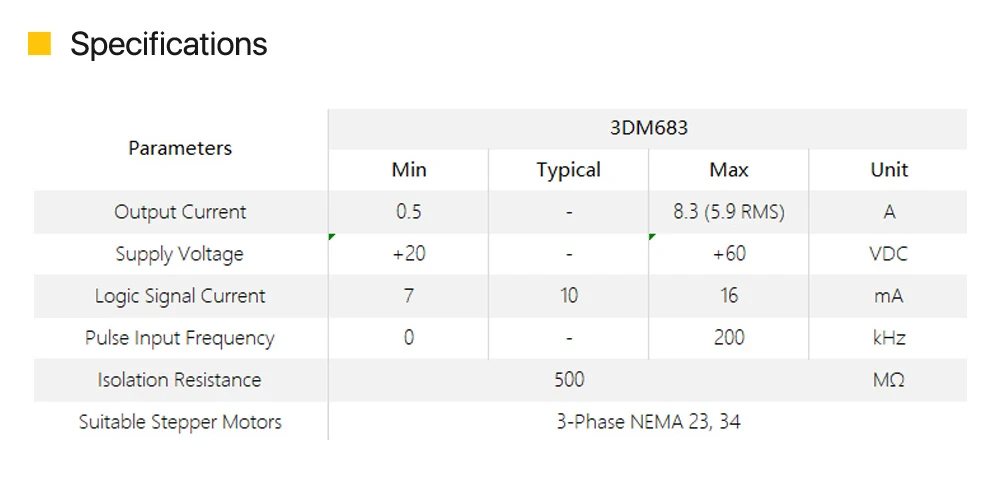Viewport: 1000px width, 480px height.
Task: Select the typical value 10 cell
Action: click(569, 296)
